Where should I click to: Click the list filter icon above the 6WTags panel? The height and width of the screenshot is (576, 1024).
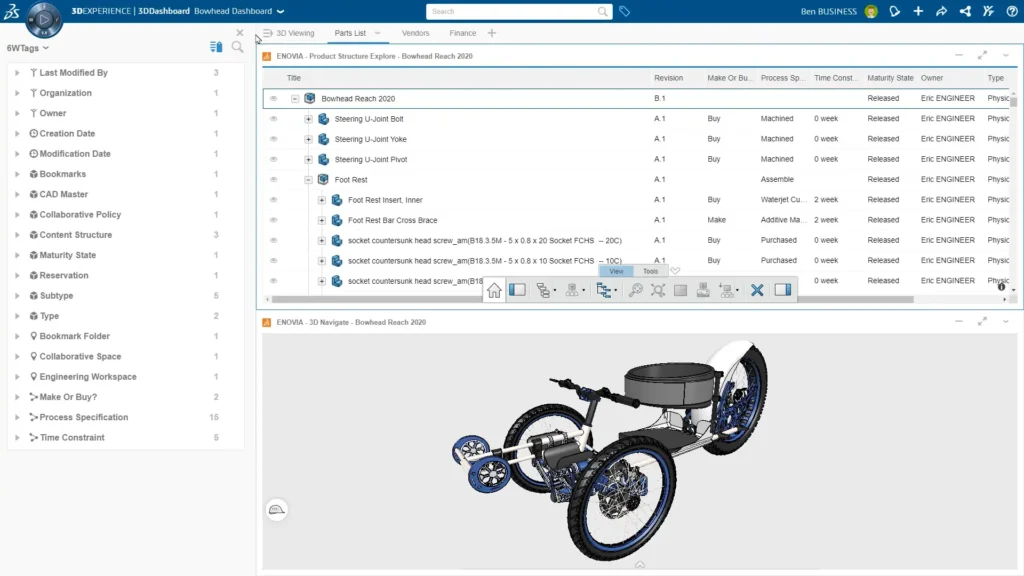(216, 47)
